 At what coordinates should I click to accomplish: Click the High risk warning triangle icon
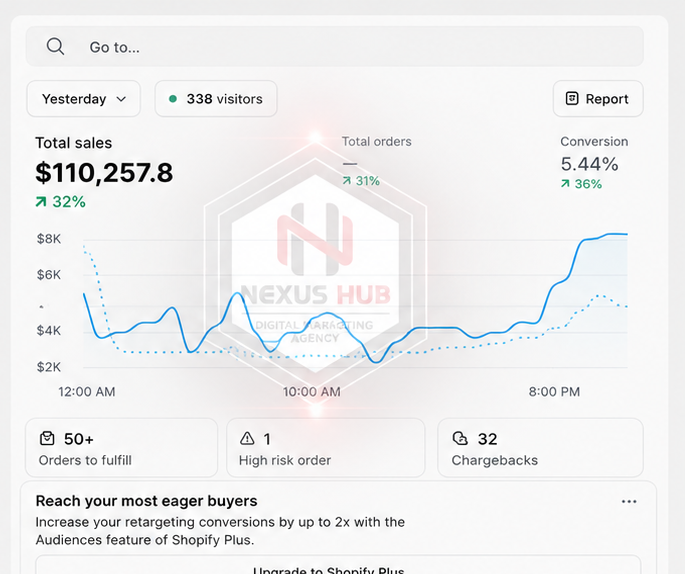[x=247, y=438]
